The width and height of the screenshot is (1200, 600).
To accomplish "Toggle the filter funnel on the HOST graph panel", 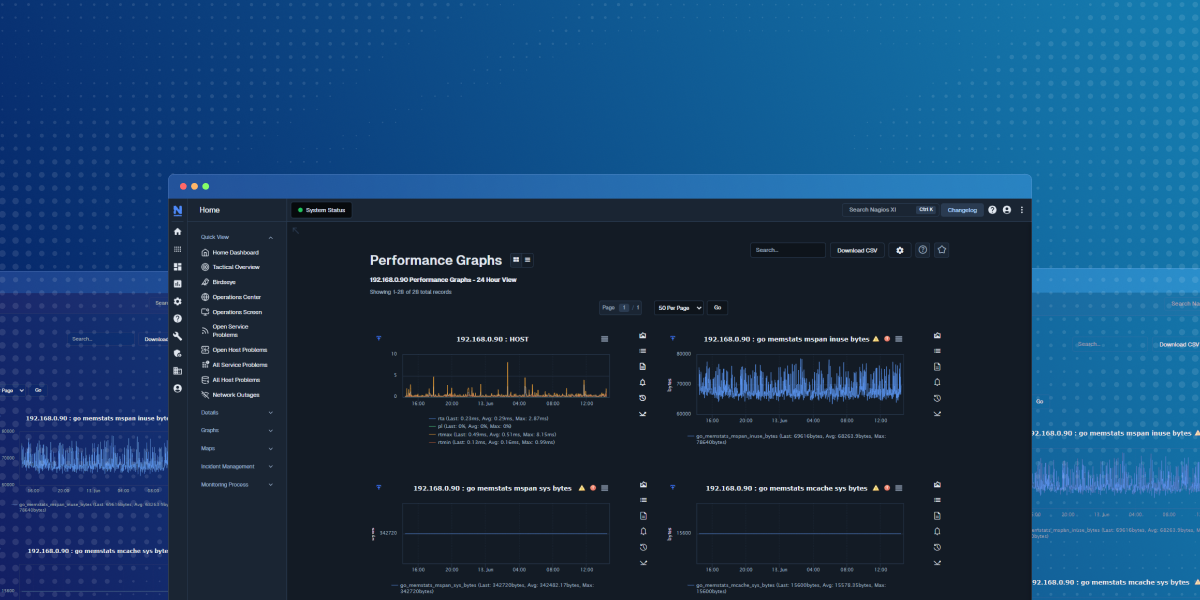I will coord(378,339).
